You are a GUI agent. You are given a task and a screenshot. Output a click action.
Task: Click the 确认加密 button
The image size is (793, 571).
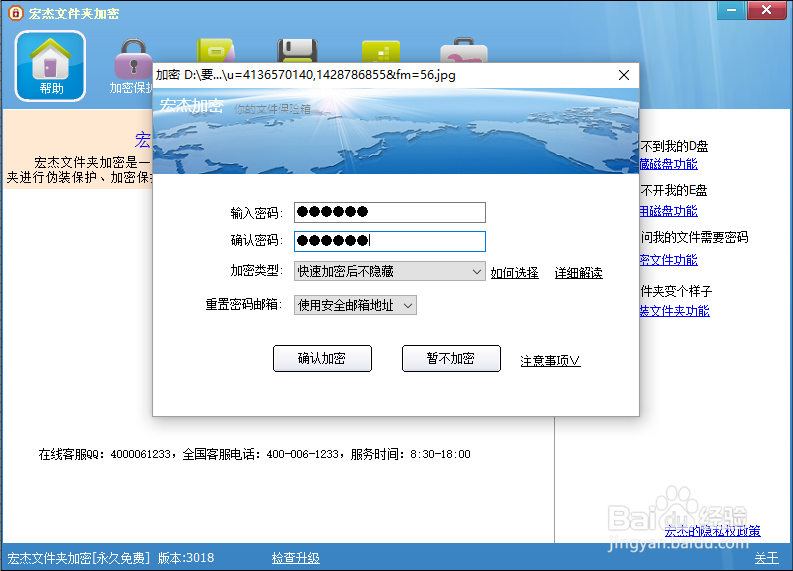(322, 359)
